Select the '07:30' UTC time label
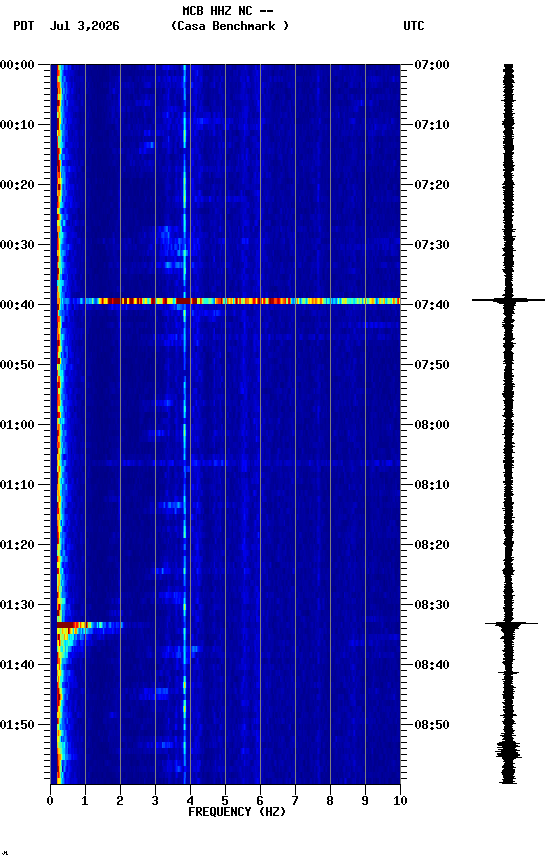 pyautogui.click(x=432, y=245)
